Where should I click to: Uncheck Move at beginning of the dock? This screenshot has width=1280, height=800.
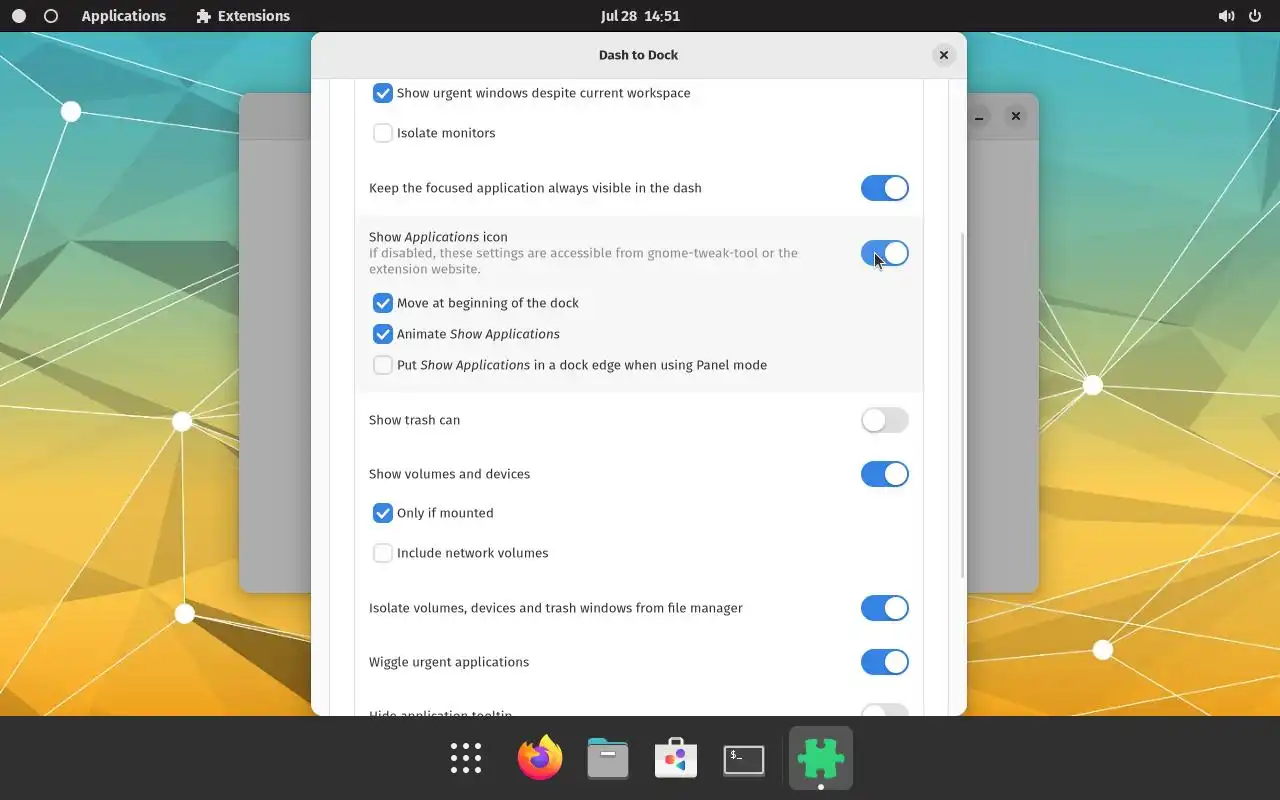382,303
